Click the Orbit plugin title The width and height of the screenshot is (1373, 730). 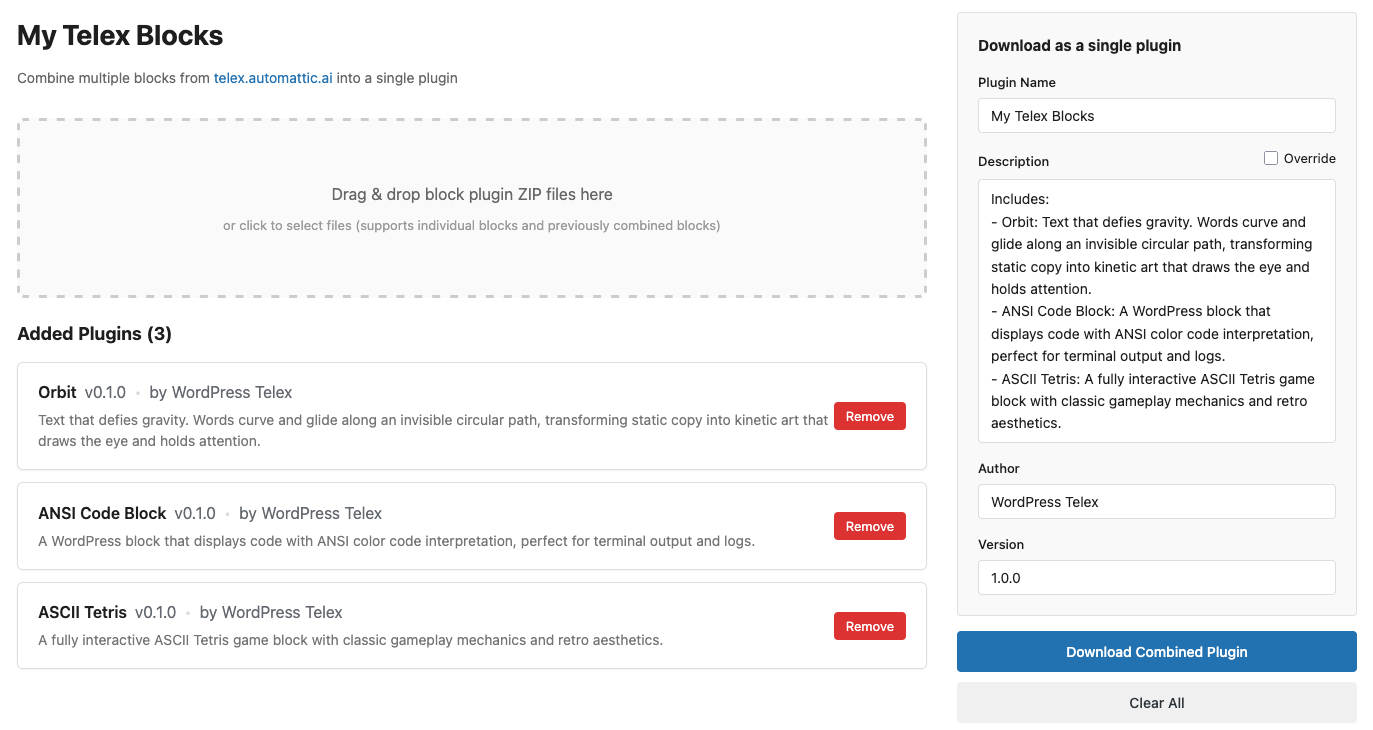[x=57, y=392]
